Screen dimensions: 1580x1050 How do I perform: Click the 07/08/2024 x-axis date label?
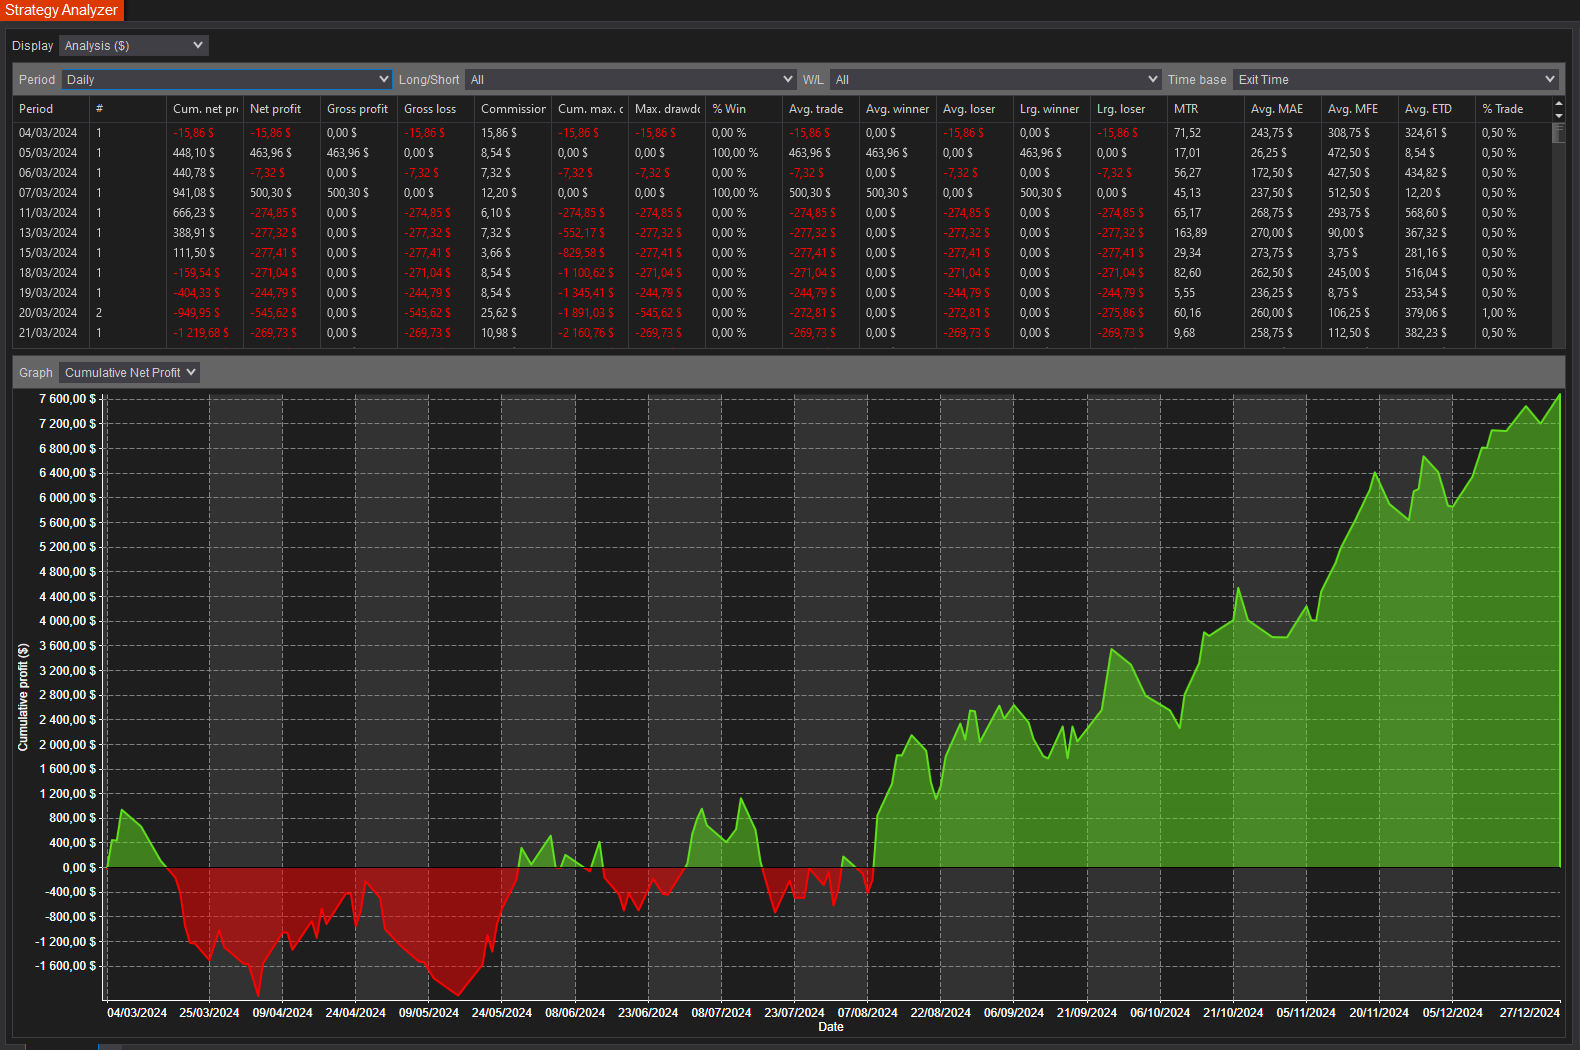coord(867,1013)
